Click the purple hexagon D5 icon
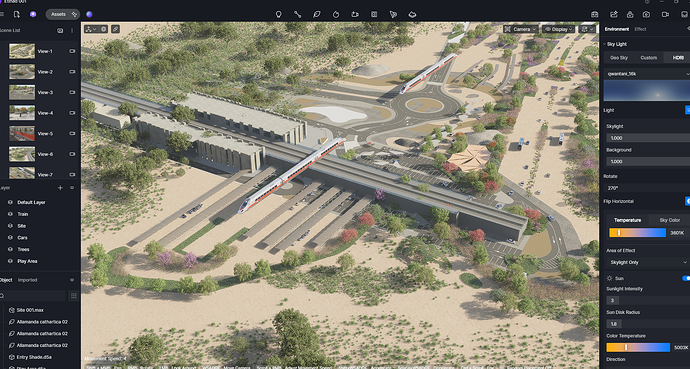The width and height of the screenshot is (690, 369). coord(33,15)
